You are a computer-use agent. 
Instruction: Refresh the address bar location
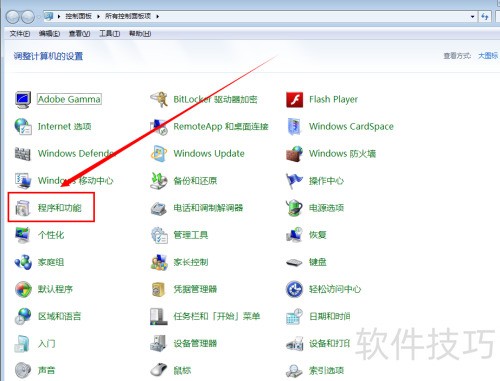click(x=485, y=16)
